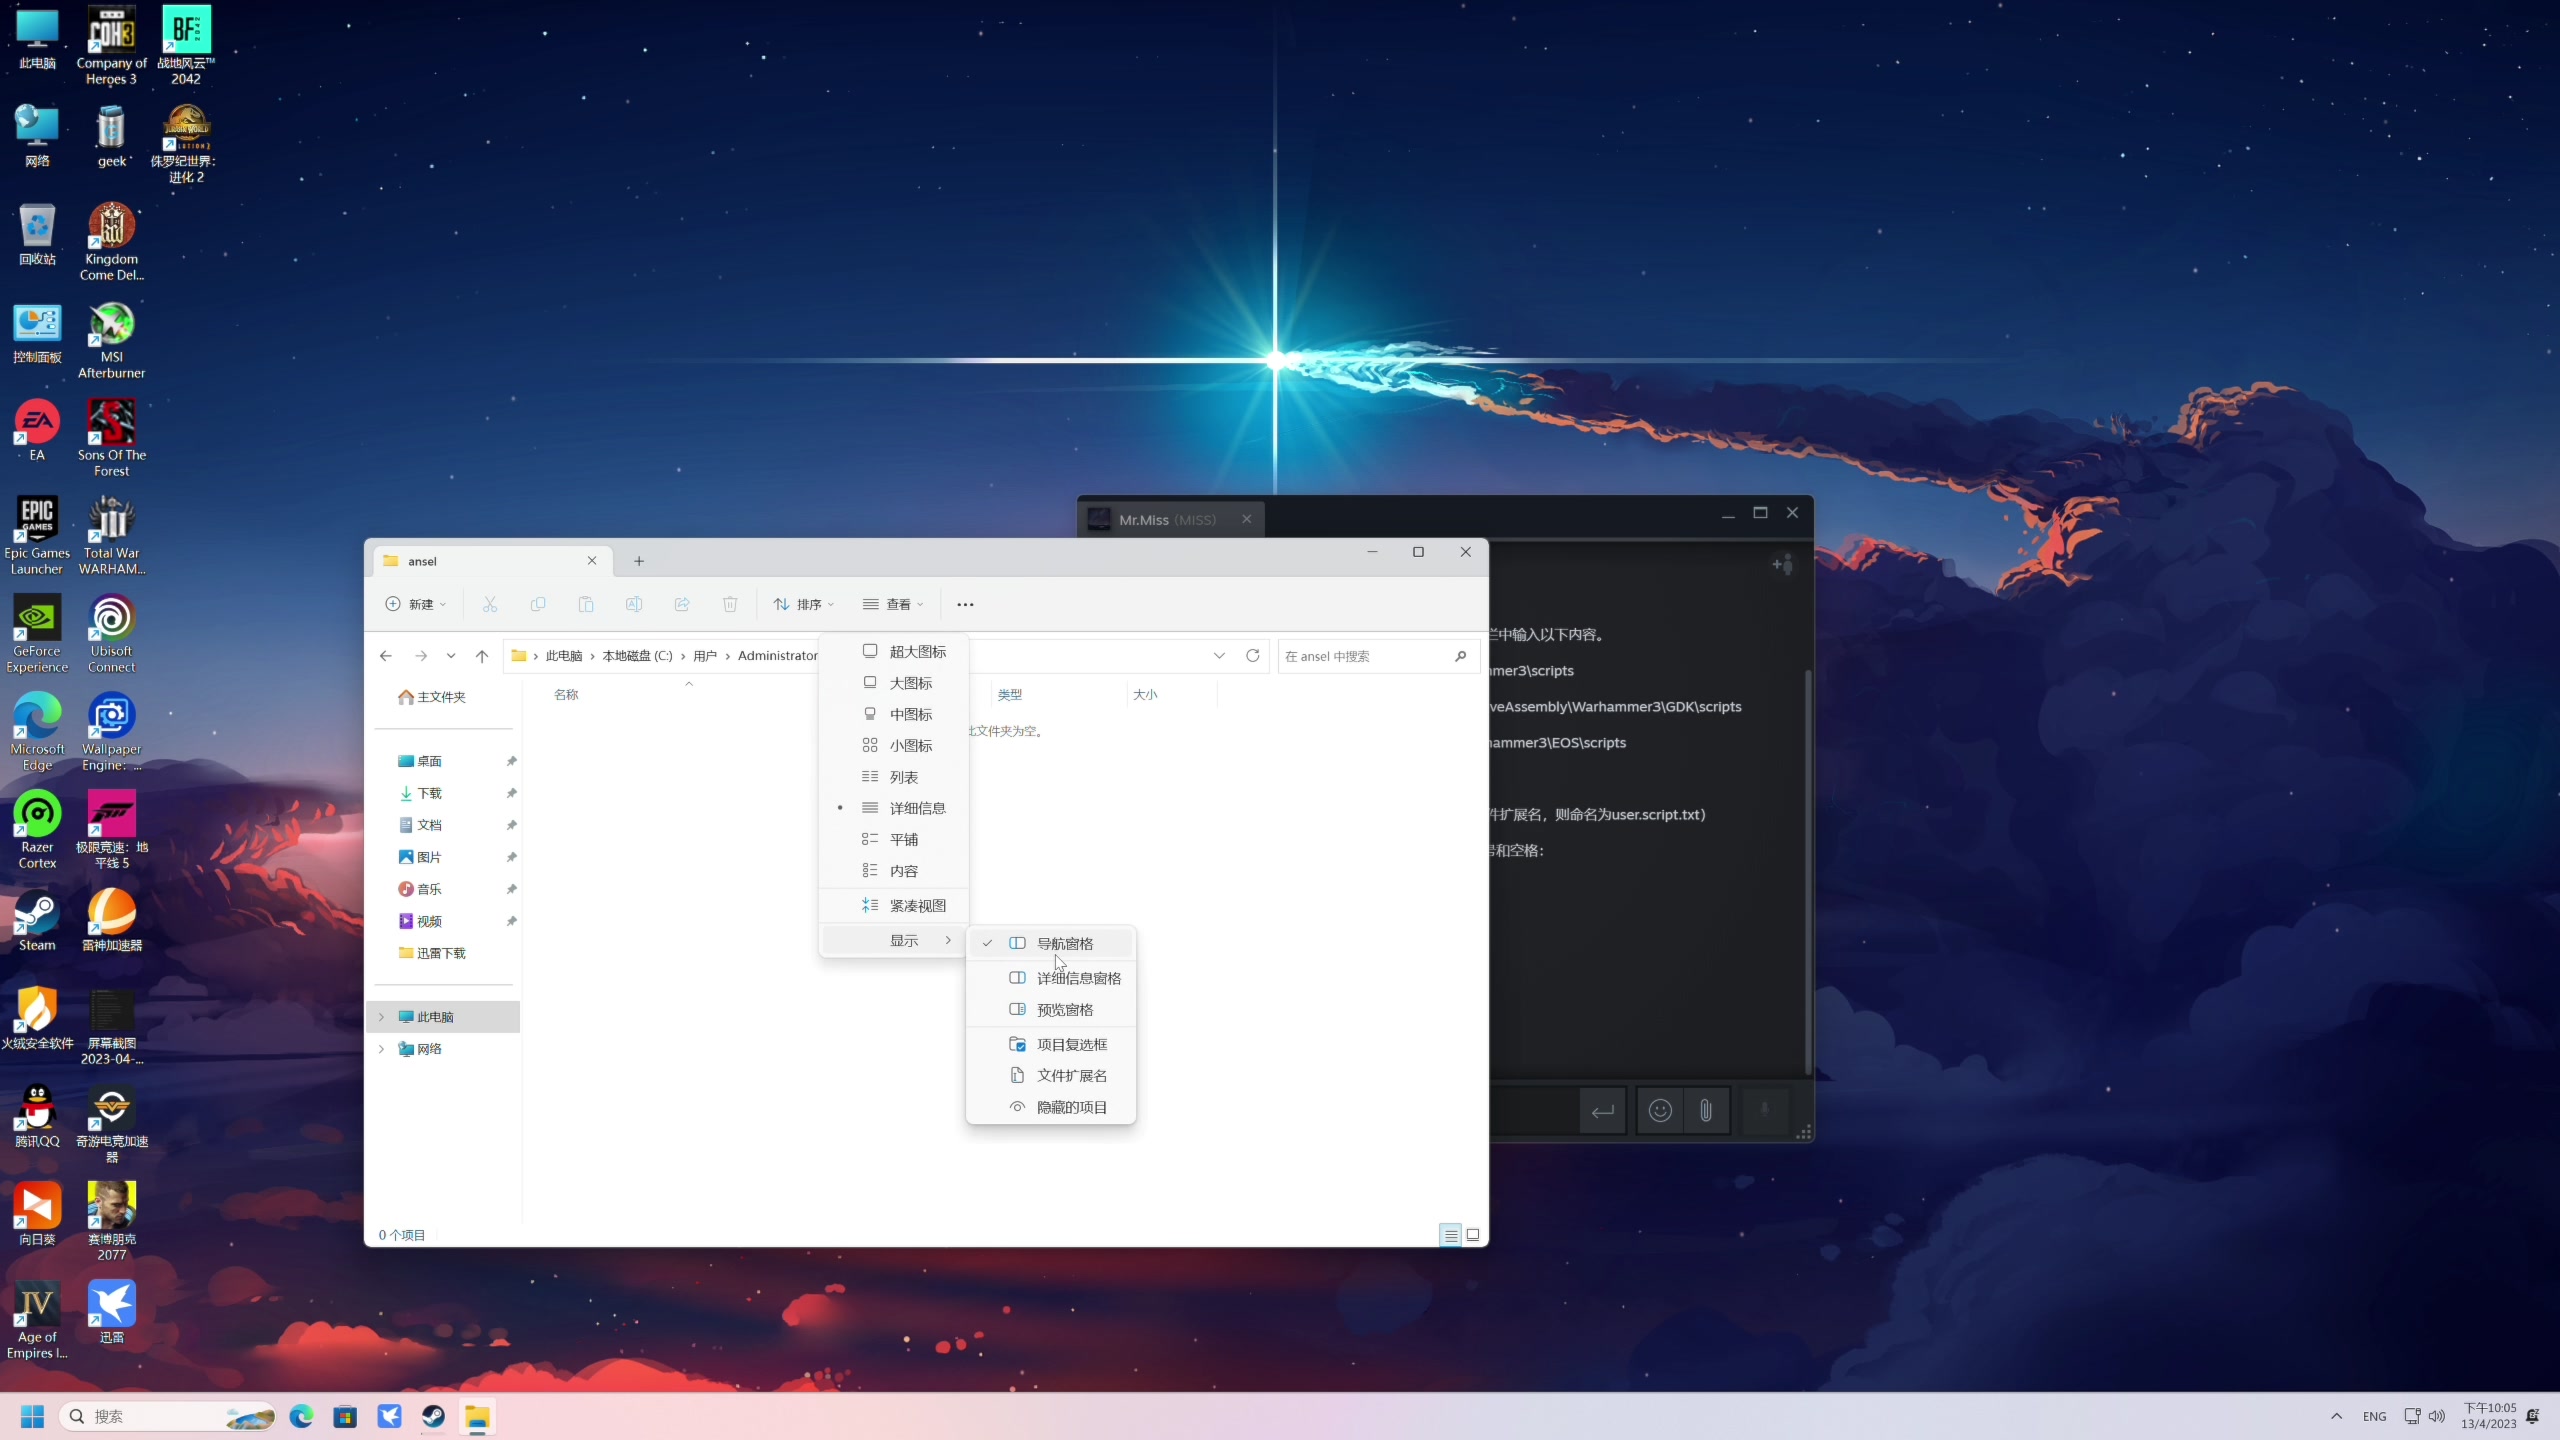Screen dimensions: 2560x1440
Task: Click emoji smiley icon in chat window
Action: tap(1660, 1111)
